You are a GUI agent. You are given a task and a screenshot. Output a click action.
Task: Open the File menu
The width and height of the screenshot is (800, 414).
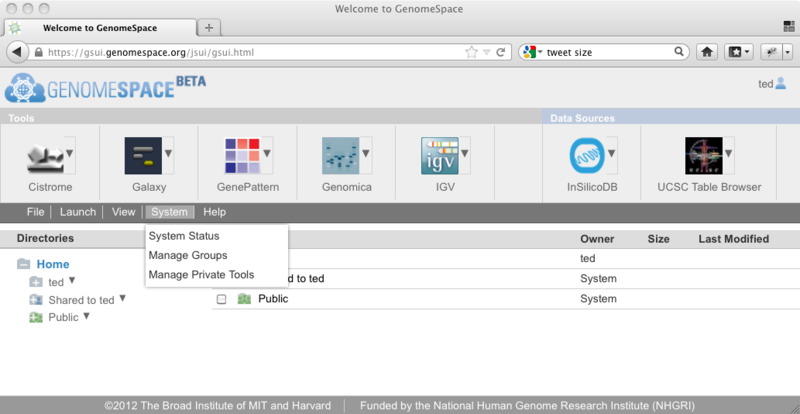pyautogui.click(x=35, y=212)
